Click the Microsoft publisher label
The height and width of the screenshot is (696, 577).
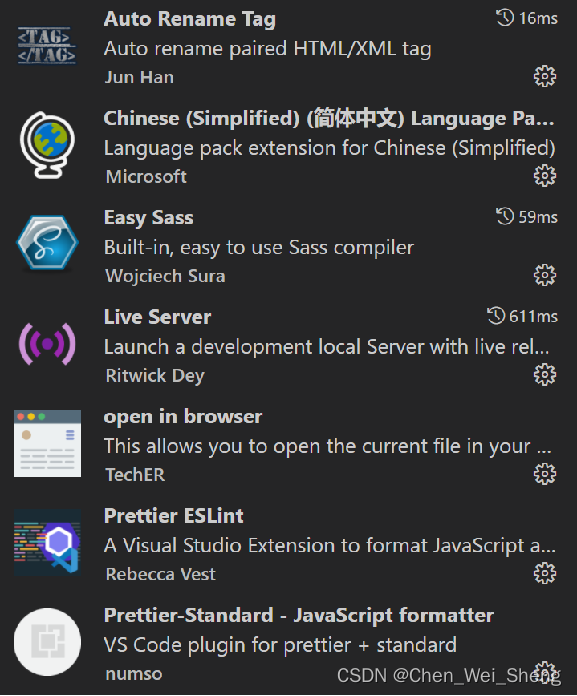coord(146,177)
